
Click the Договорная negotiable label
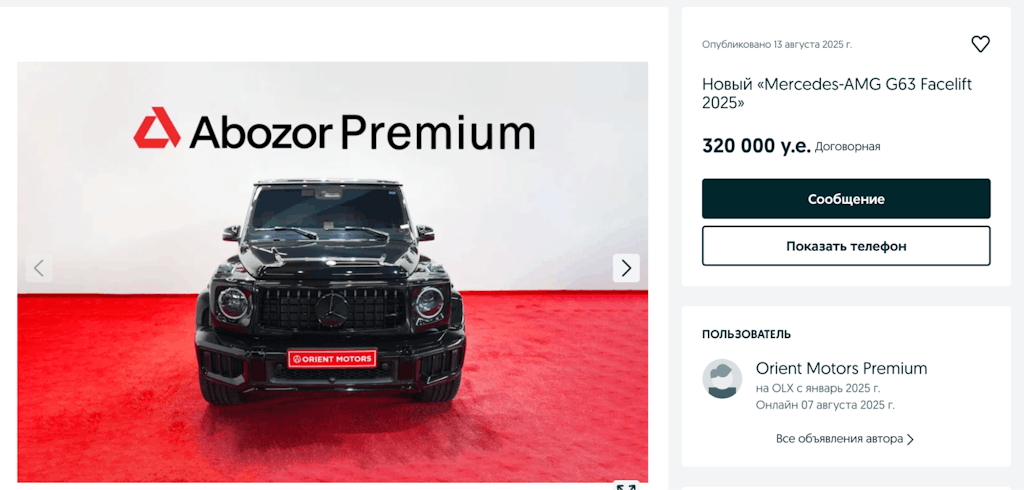coord(848,147)
